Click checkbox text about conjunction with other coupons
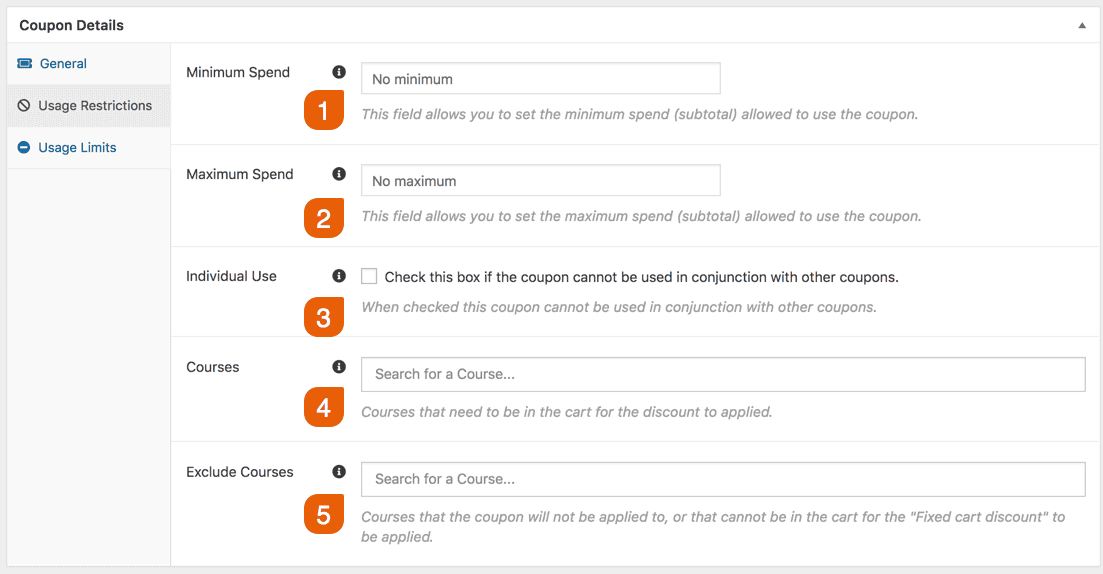 coord(642,277)
